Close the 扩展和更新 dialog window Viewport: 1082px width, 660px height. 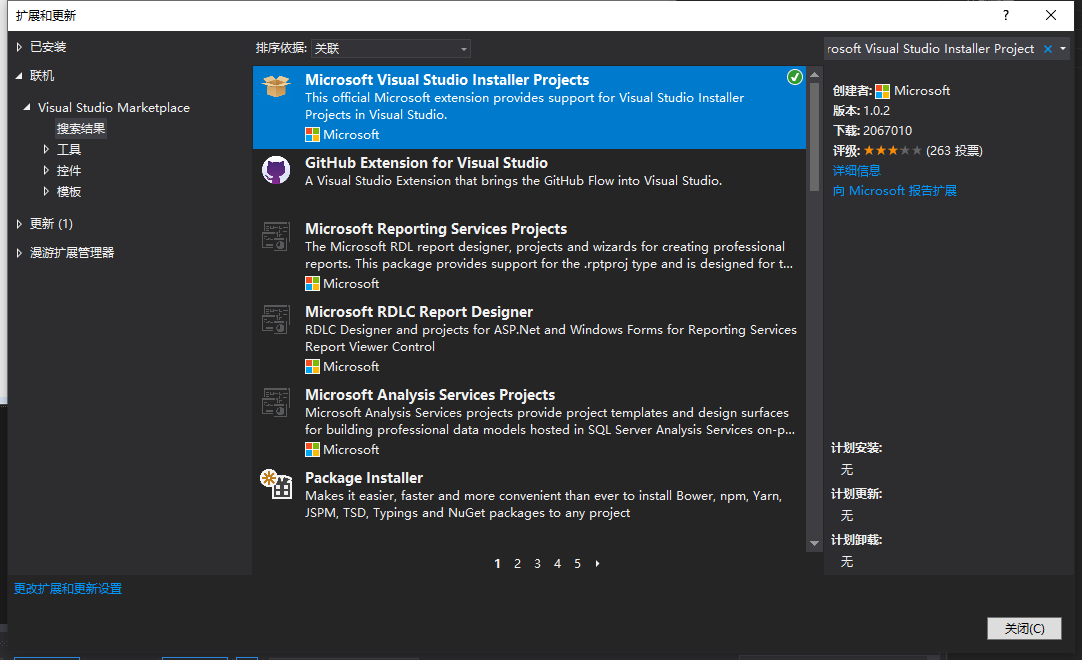[1051, 15]
